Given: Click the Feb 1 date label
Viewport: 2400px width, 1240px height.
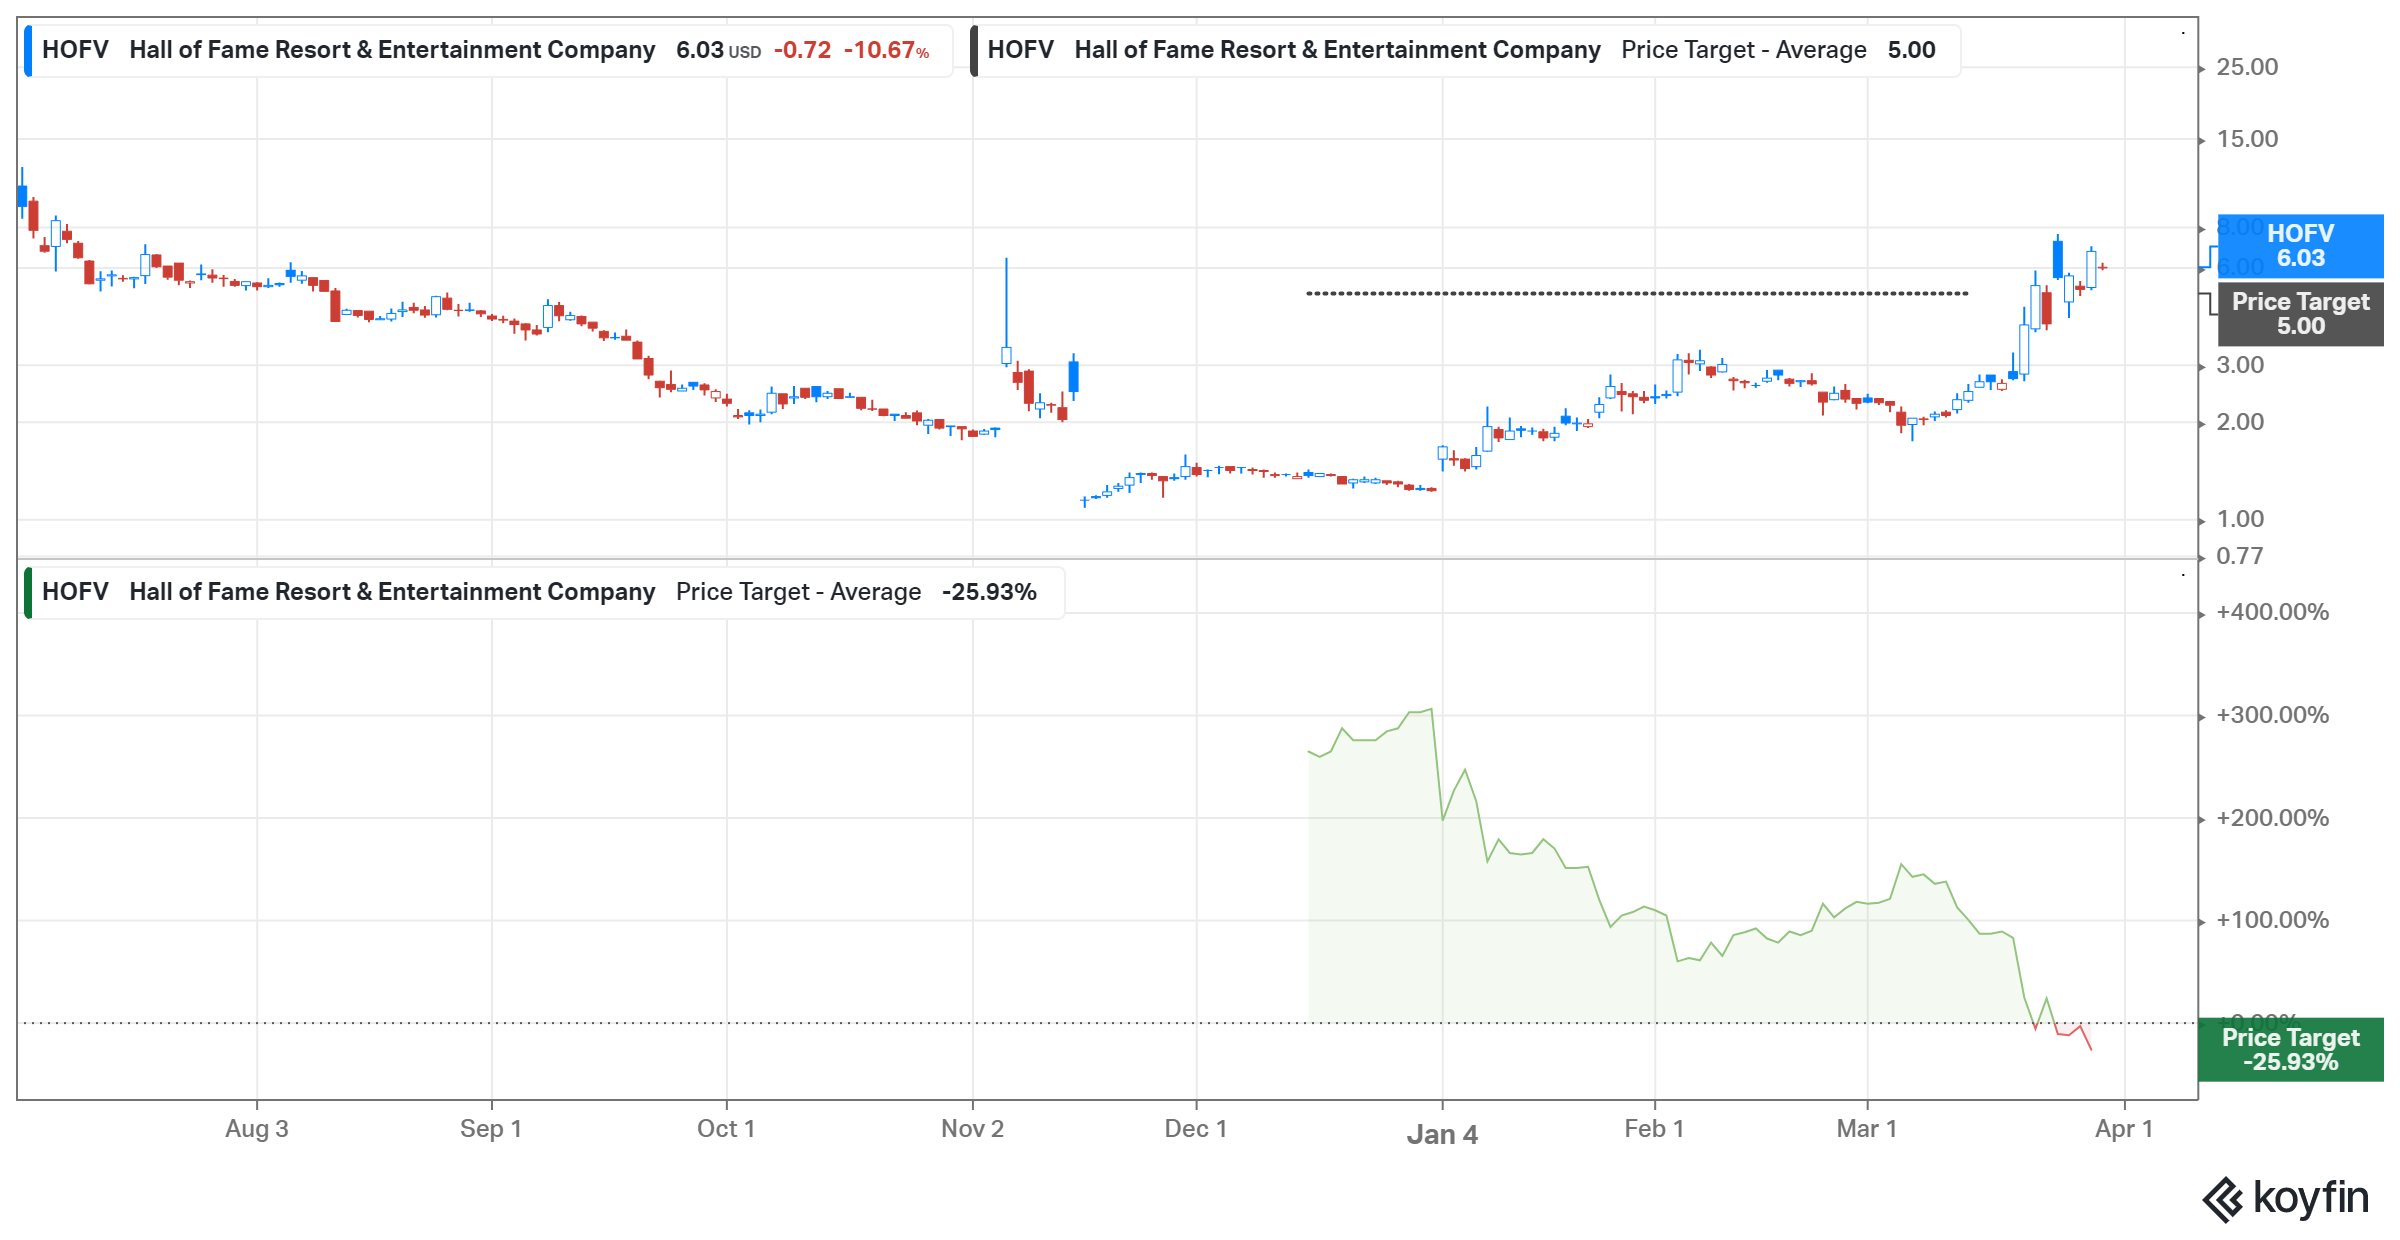Looking at the screenshot, I should tap(1654, 1129).
